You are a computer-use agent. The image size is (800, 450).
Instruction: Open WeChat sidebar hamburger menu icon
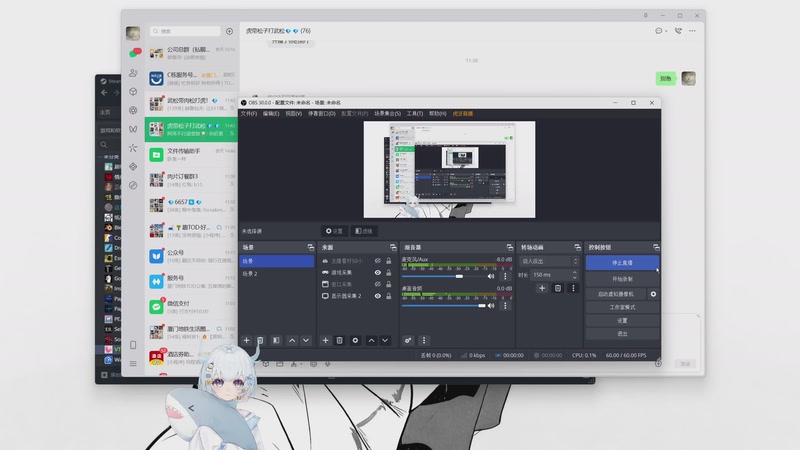coord(133,364)
